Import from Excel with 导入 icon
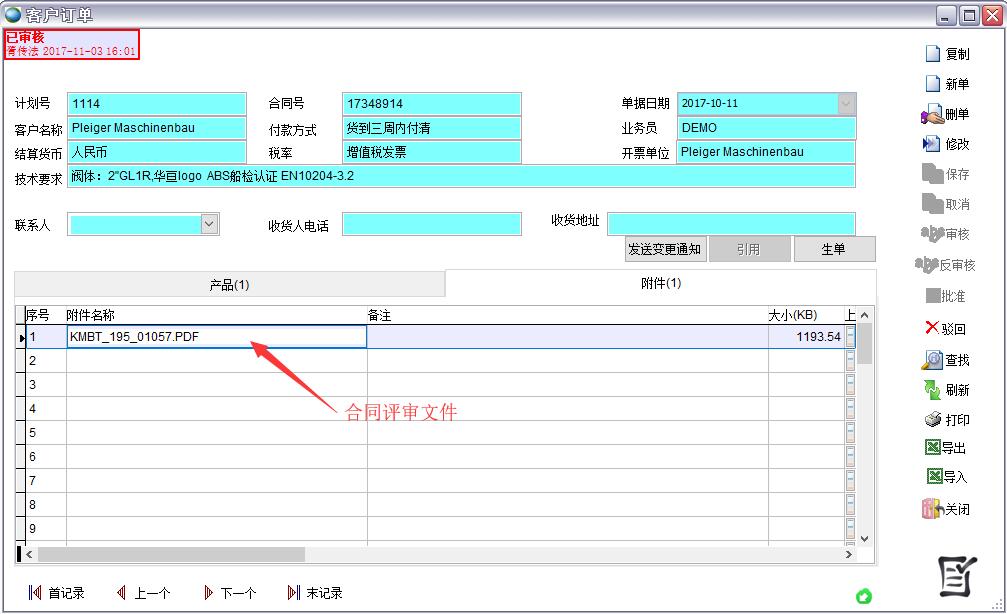 point(932,477)
